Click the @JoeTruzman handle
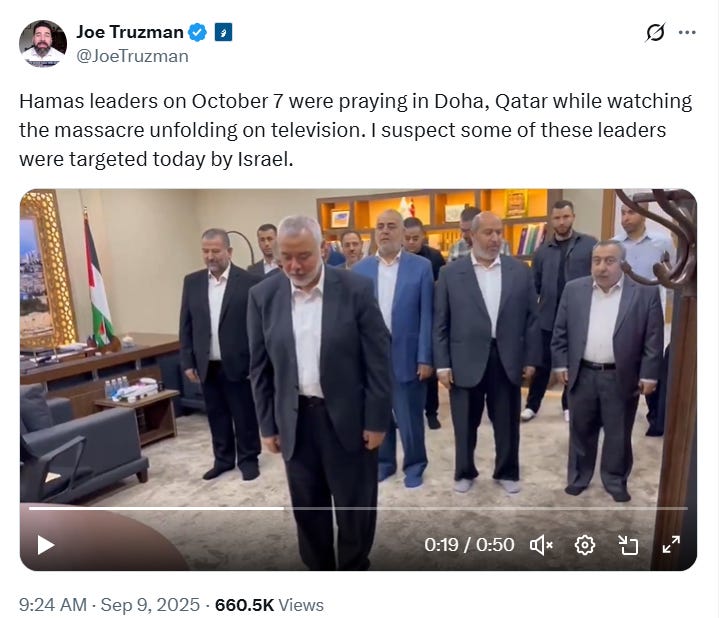 click(132, 56)
